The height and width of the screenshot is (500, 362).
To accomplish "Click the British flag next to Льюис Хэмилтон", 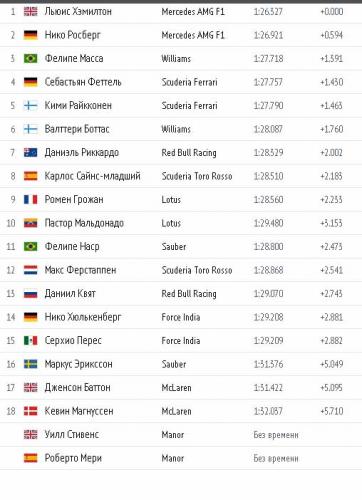I will click(30, 12).
